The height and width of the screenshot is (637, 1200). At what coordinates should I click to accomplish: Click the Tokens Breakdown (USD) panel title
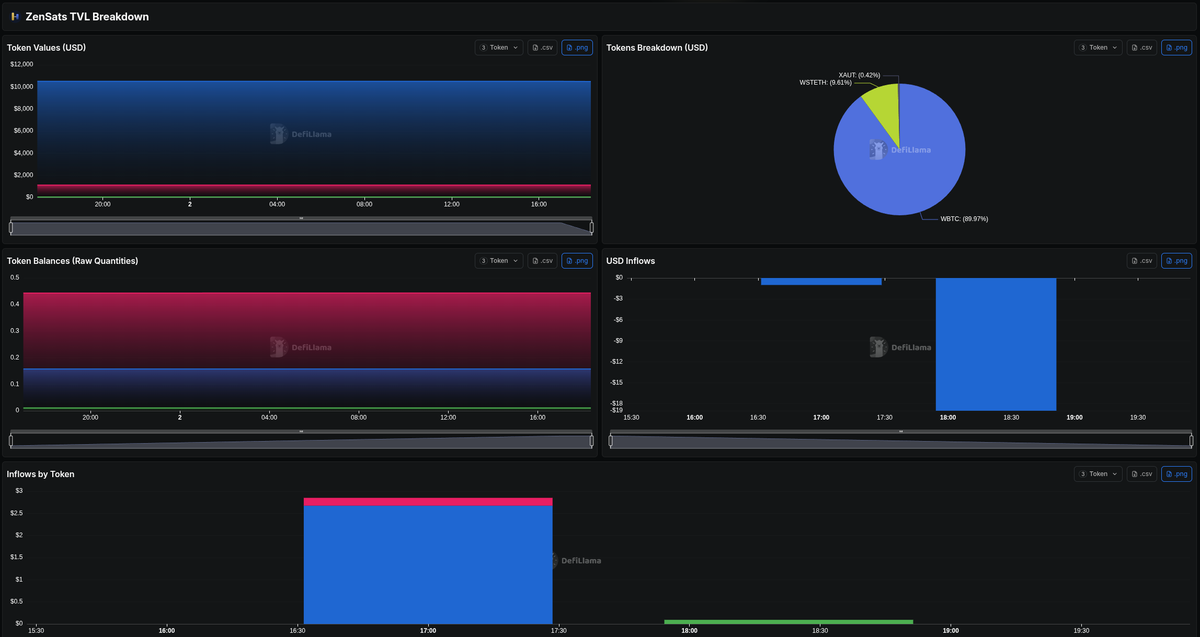[656, 47]
